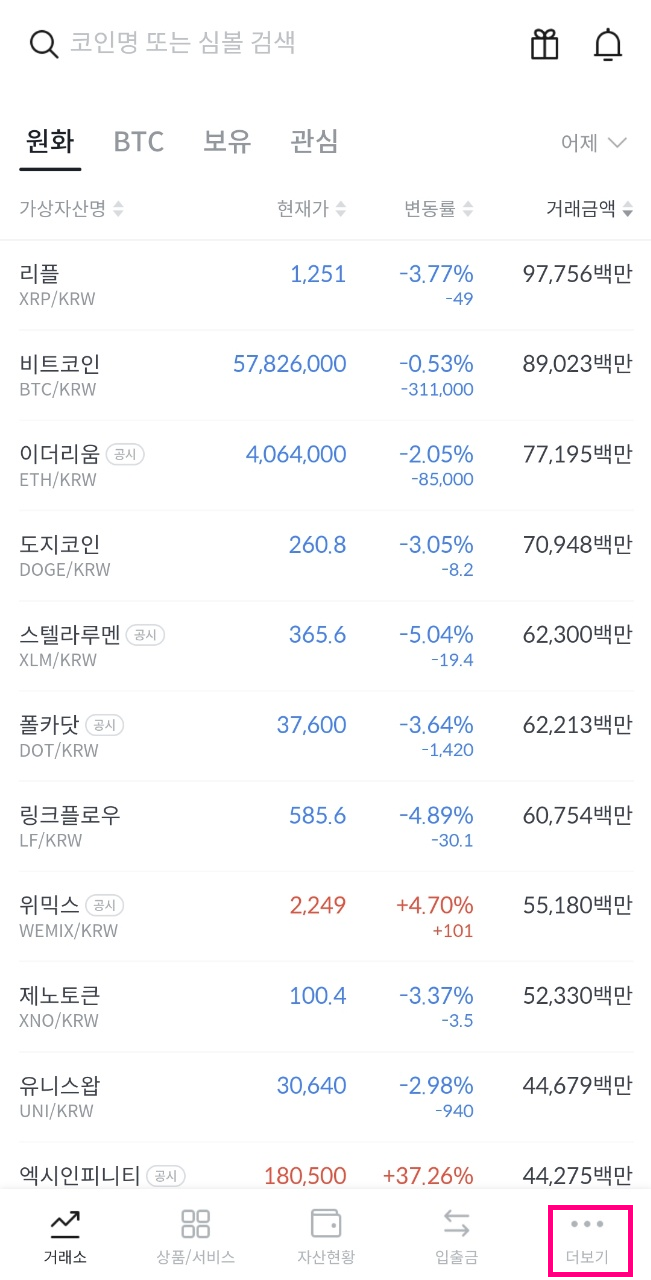Sort by 현재가 price column
The image size is (651, 1280).
click(310, 208)
